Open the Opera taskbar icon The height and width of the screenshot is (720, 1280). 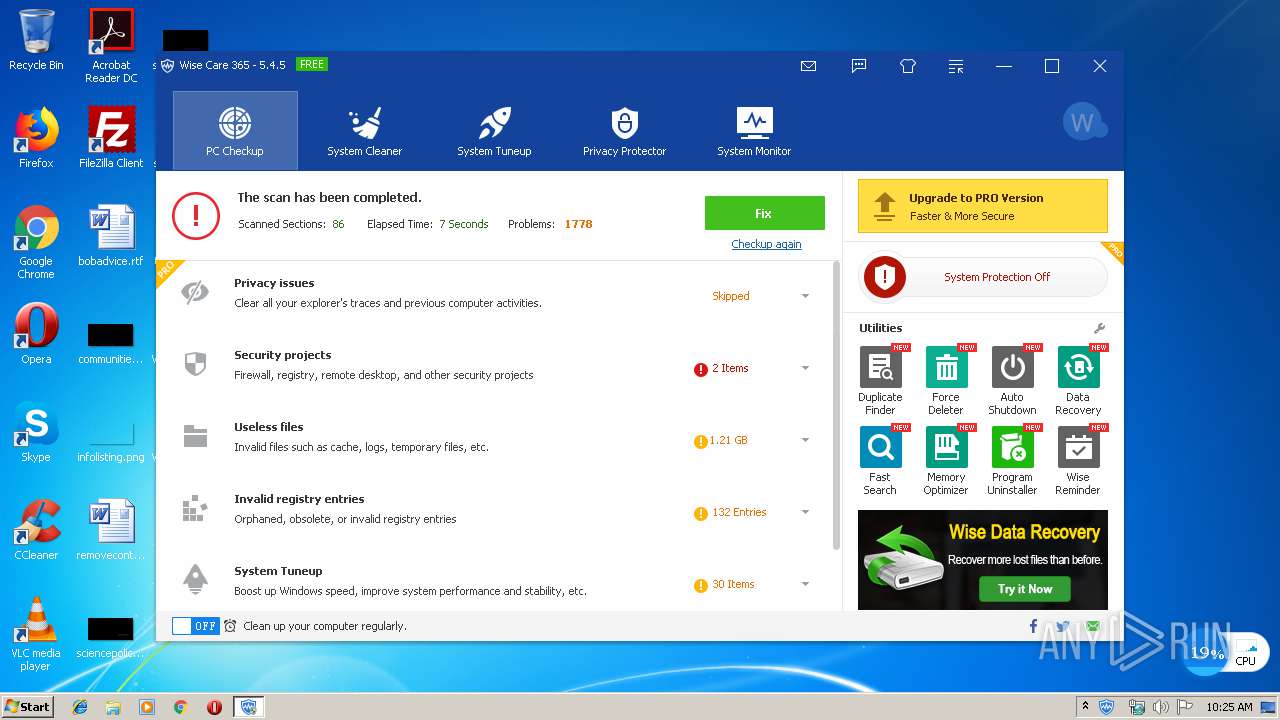(214, 707)
